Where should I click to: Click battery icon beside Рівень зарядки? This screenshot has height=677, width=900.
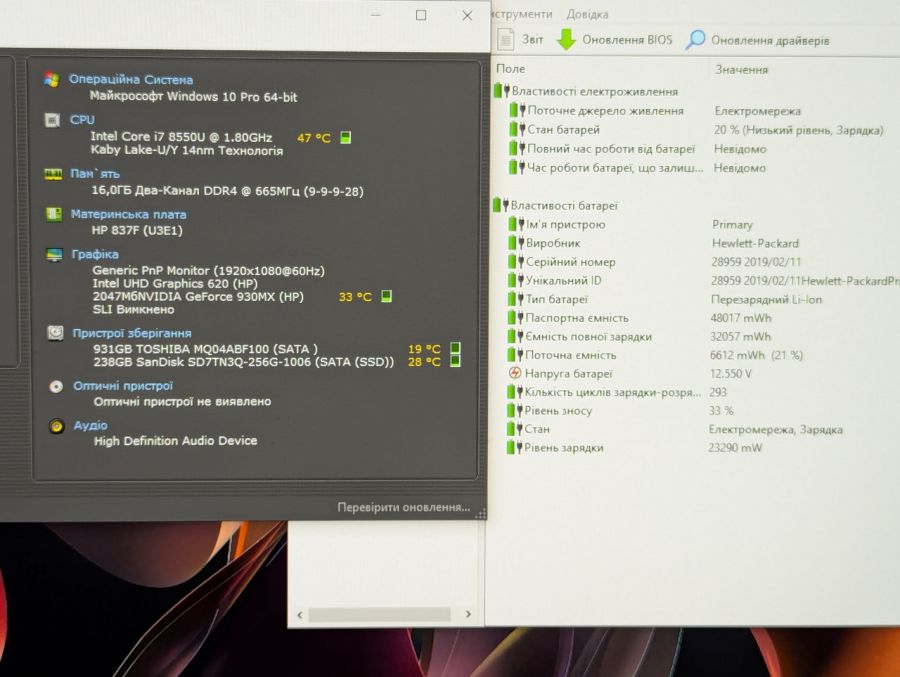point(514,447)
